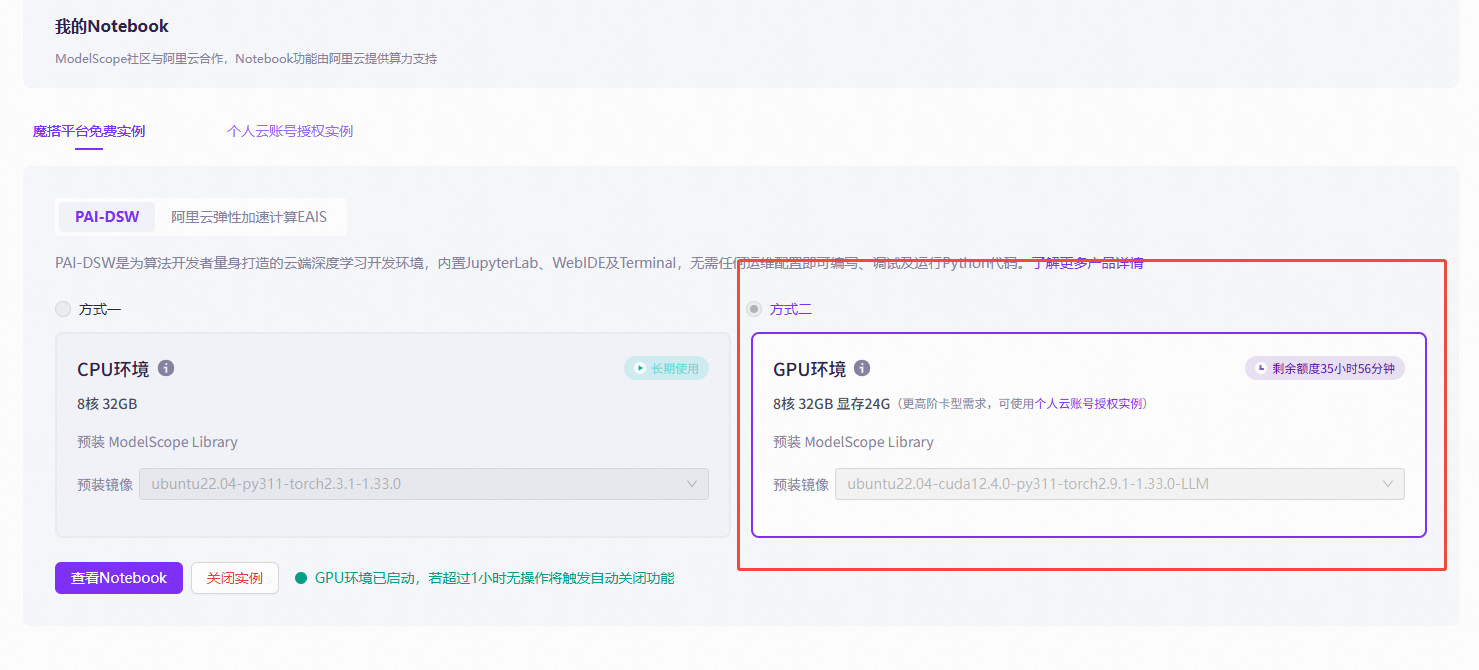Click the info icon next to GPU环境
Screen dimensions: 1479x670
coord(862,368)
